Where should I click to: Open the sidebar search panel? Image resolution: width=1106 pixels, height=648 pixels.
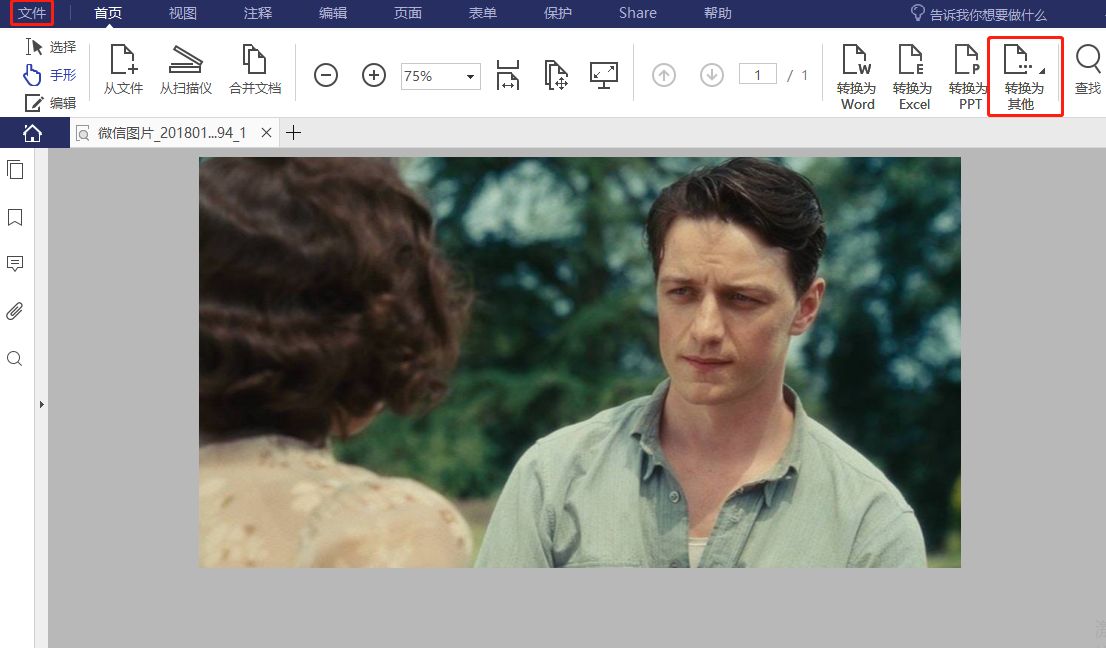(x=15, y=359)
